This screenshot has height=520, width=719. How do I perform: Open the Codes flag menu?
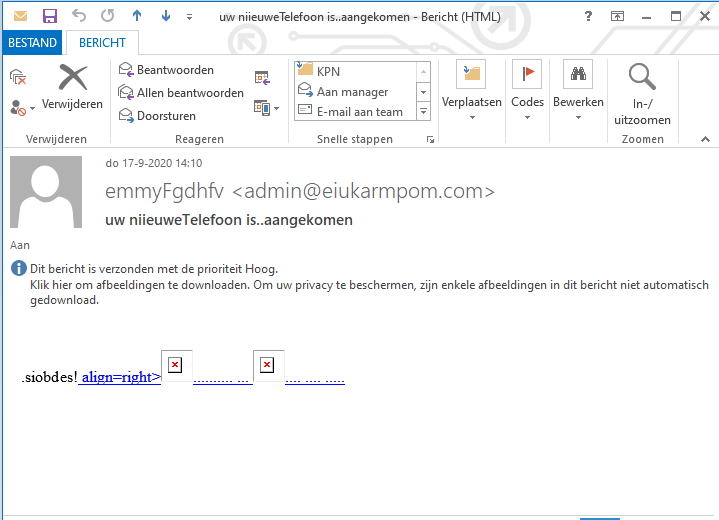coord(527,92)
